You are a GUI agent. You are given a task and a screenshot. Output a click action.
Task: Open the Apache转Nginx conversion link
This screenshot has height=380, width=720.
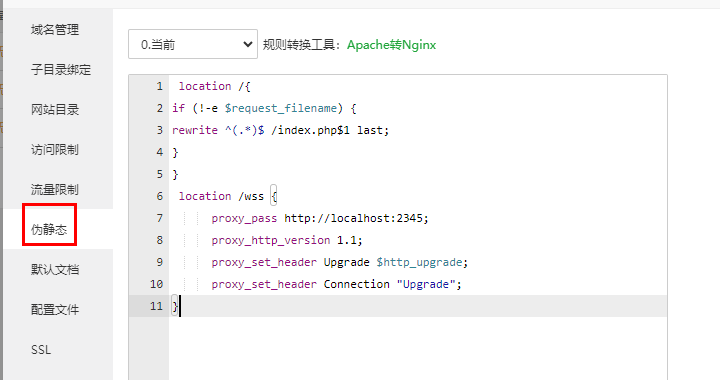pyautogui.click(x=391, y=45)
